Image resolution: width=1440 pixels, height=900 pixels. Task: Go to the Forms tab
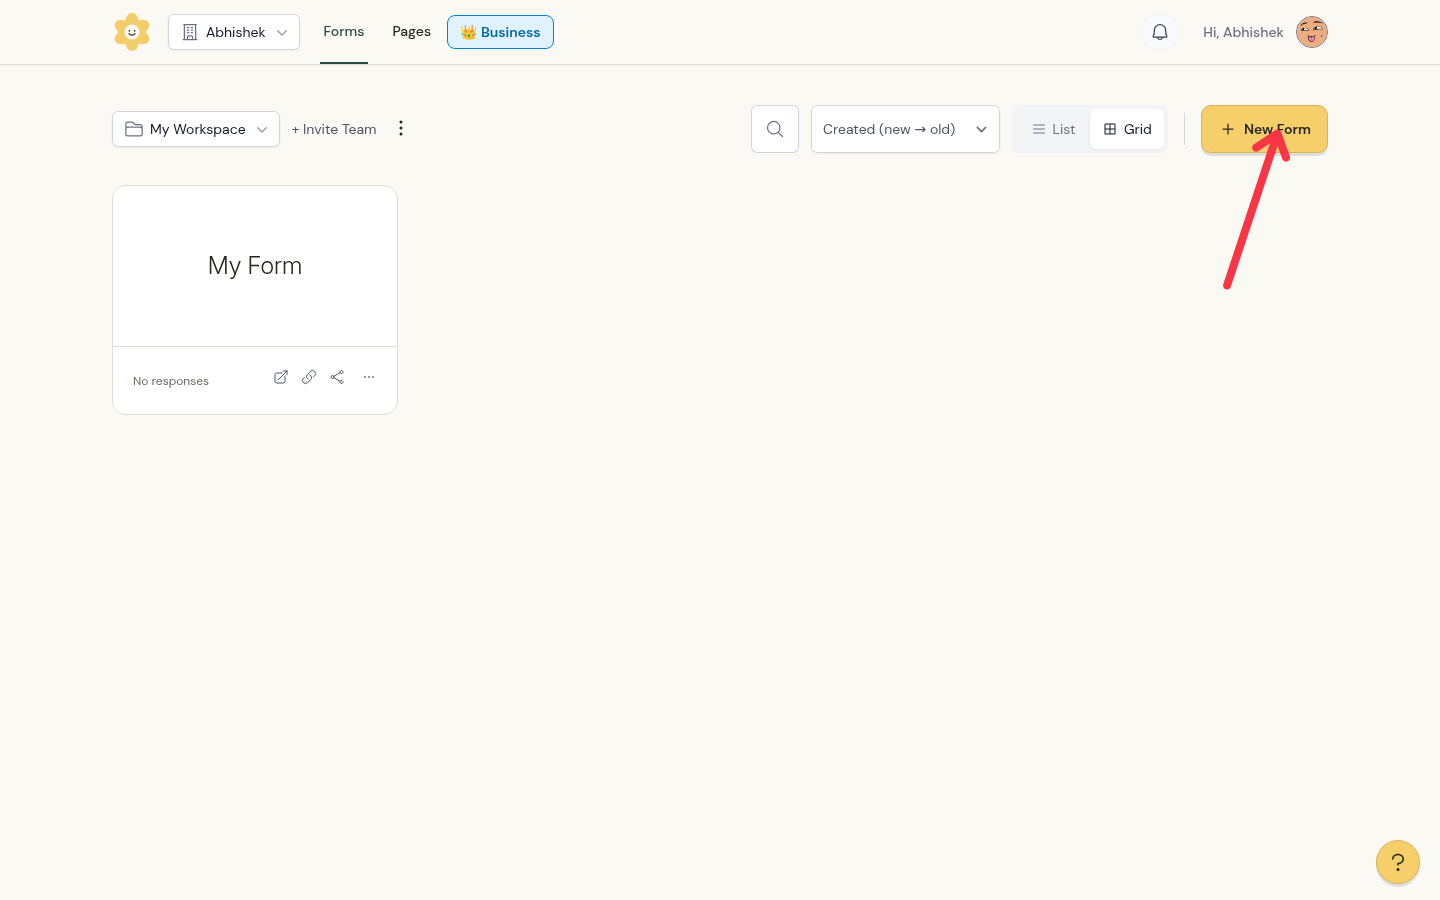(344, 32)
